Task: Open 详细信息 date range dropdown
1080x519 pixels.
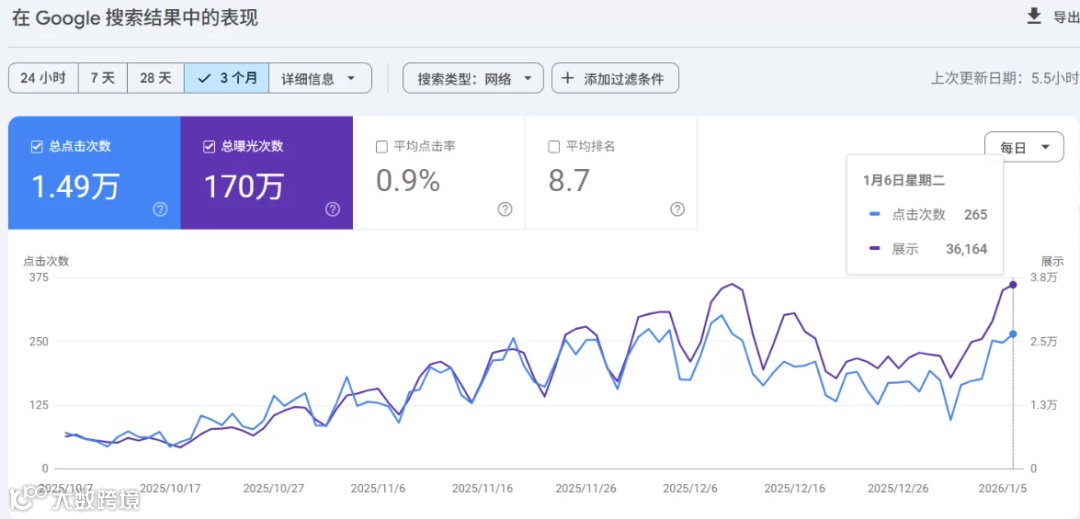Action: [320, 78]
